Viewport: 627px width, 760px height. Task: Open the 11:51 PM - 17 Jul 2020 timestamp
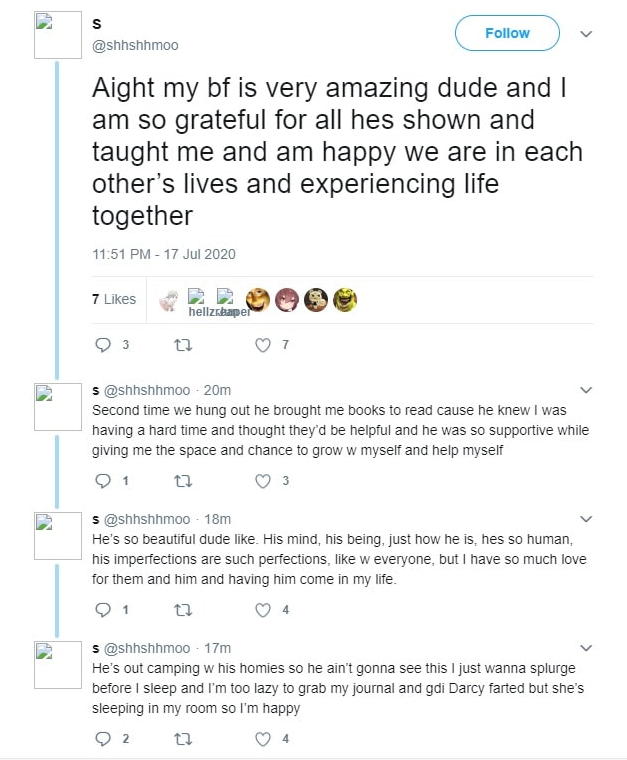coord(164,254)
